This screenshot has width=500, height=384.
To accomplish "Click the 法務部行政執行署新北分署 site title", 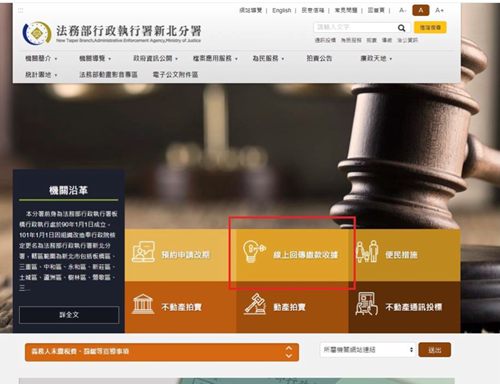I will [129, 31].
